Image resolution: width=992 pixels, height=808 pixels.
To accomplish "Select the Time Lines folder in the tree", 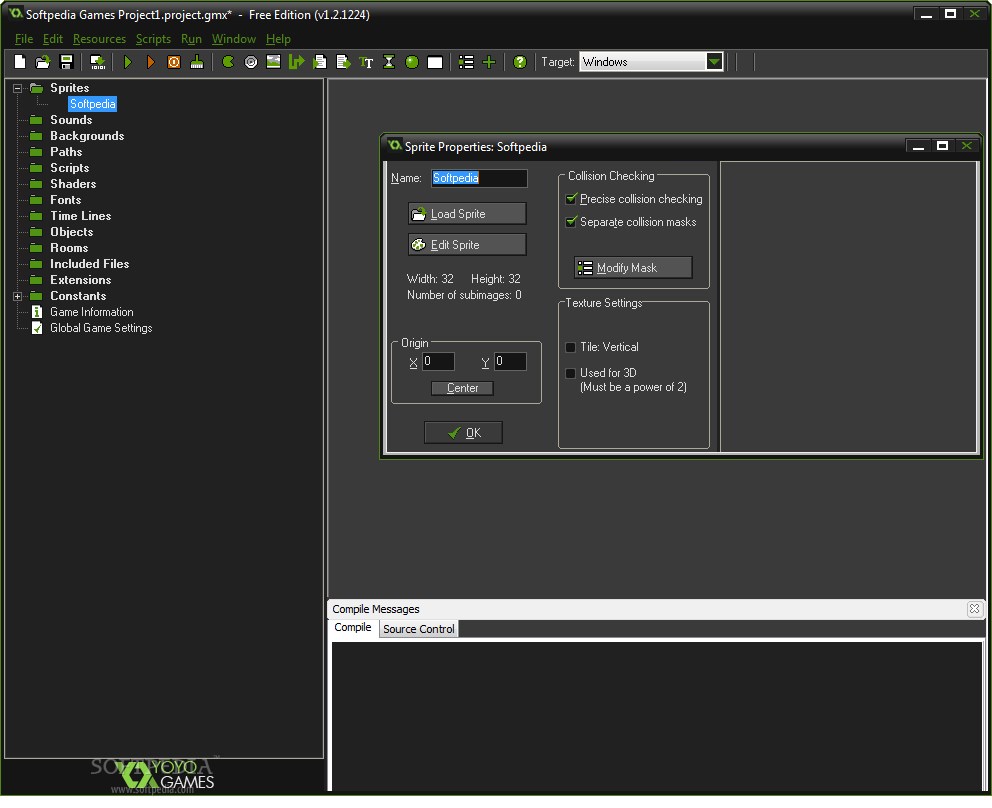I will [80, 216].
